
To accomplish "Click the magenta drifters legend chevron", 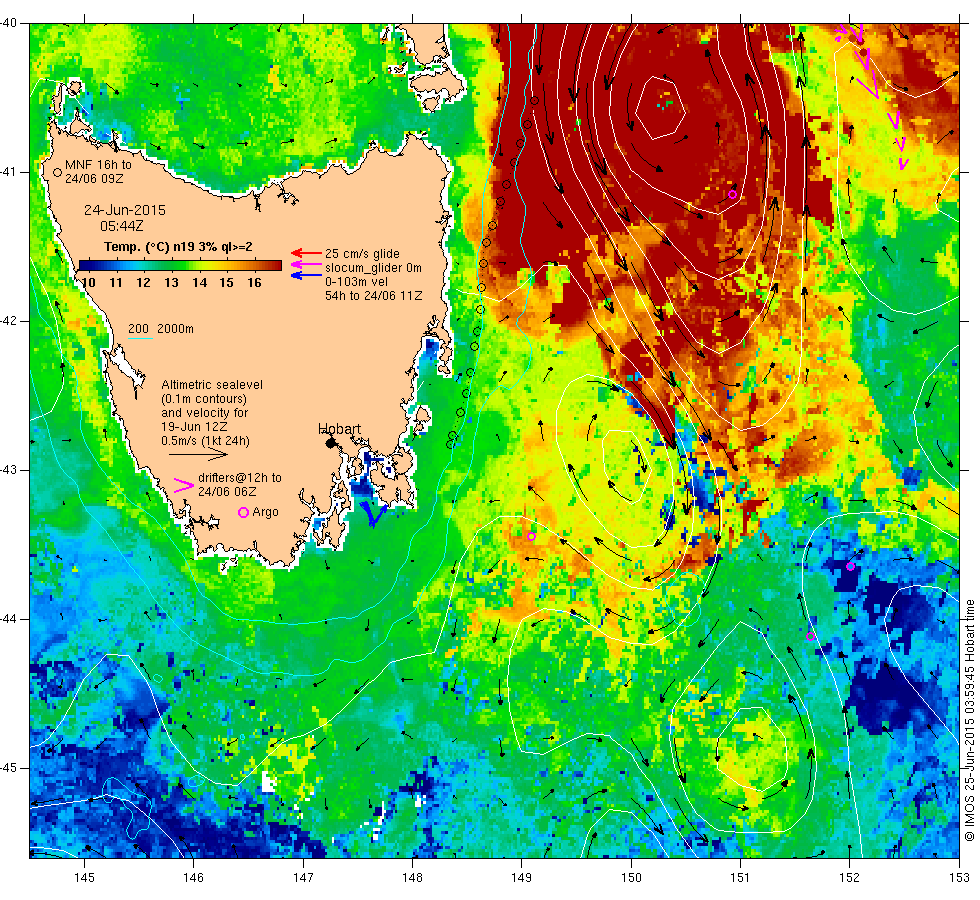I will point(183,485).
